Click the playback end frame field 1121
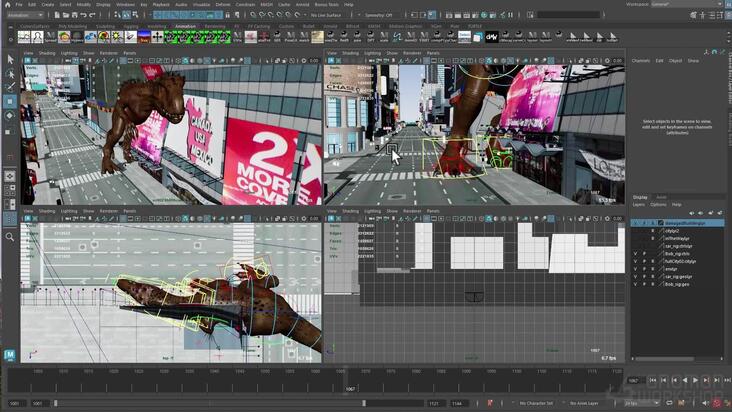The image size is (732, 412). pyautogui.click(x=435, y=403)
